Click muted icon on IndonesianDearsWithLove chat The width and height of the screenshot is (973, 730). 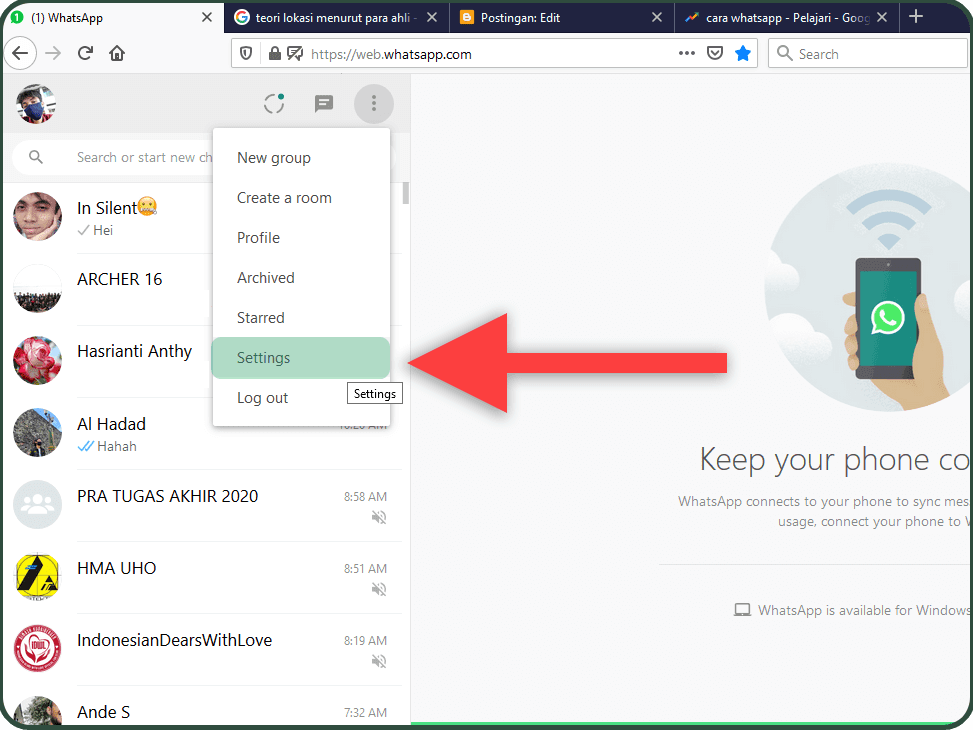click(x=379, y=661)
